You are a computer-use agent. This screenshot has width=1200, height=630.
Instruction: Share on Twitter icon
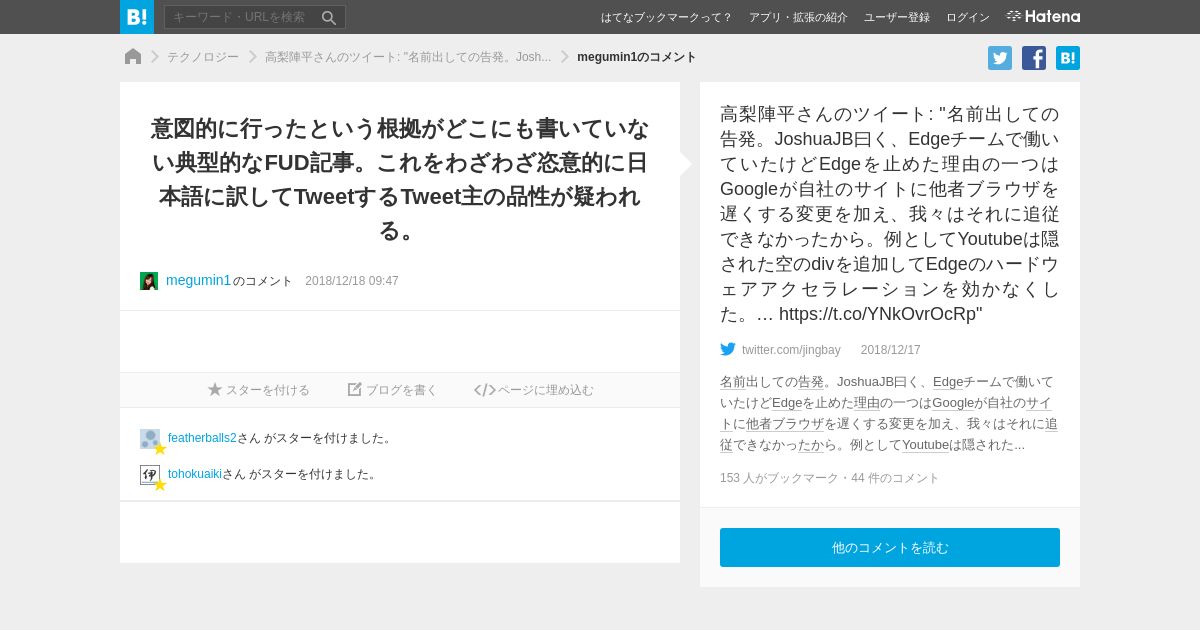click(1000, 58)
